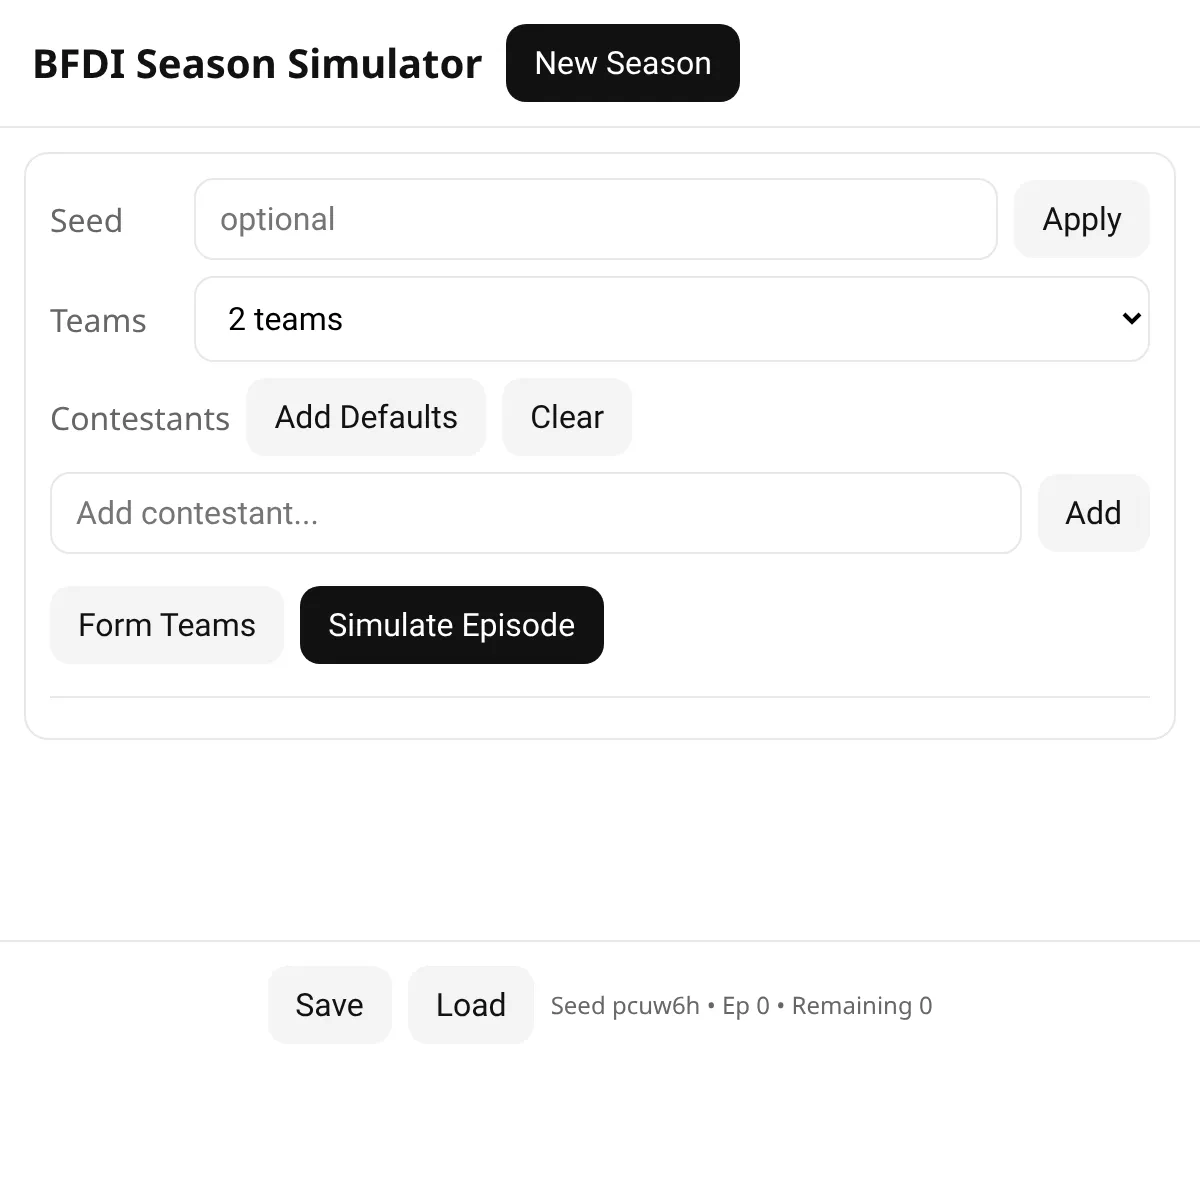Screen dimensions: 1200x1200
Task: Click the Remaining 0 status text
Action: coord(862,1006)
